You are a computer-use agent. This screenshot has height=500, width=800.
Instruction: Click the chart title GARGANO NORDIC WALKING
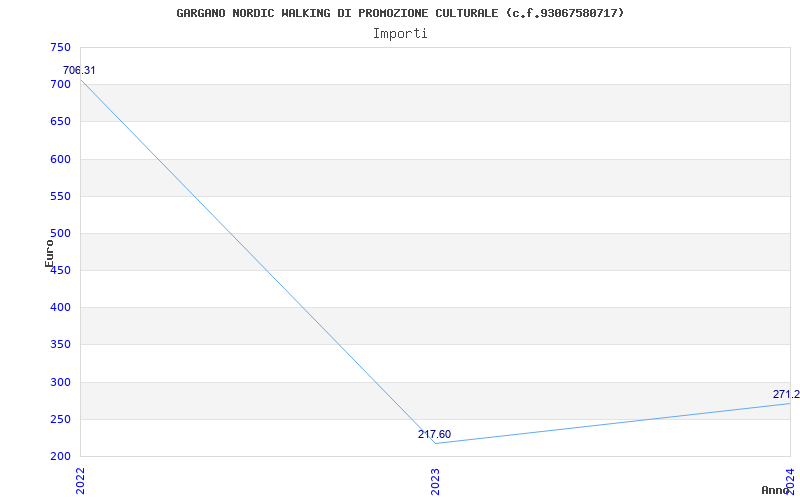tap(400, 13)
